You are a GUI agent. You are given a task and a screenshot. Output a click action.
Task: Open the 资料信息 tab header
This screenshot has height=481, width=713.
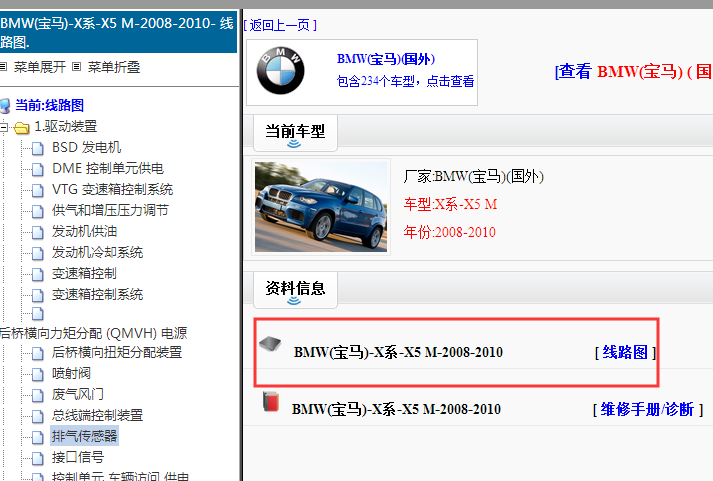pos(295,290)
